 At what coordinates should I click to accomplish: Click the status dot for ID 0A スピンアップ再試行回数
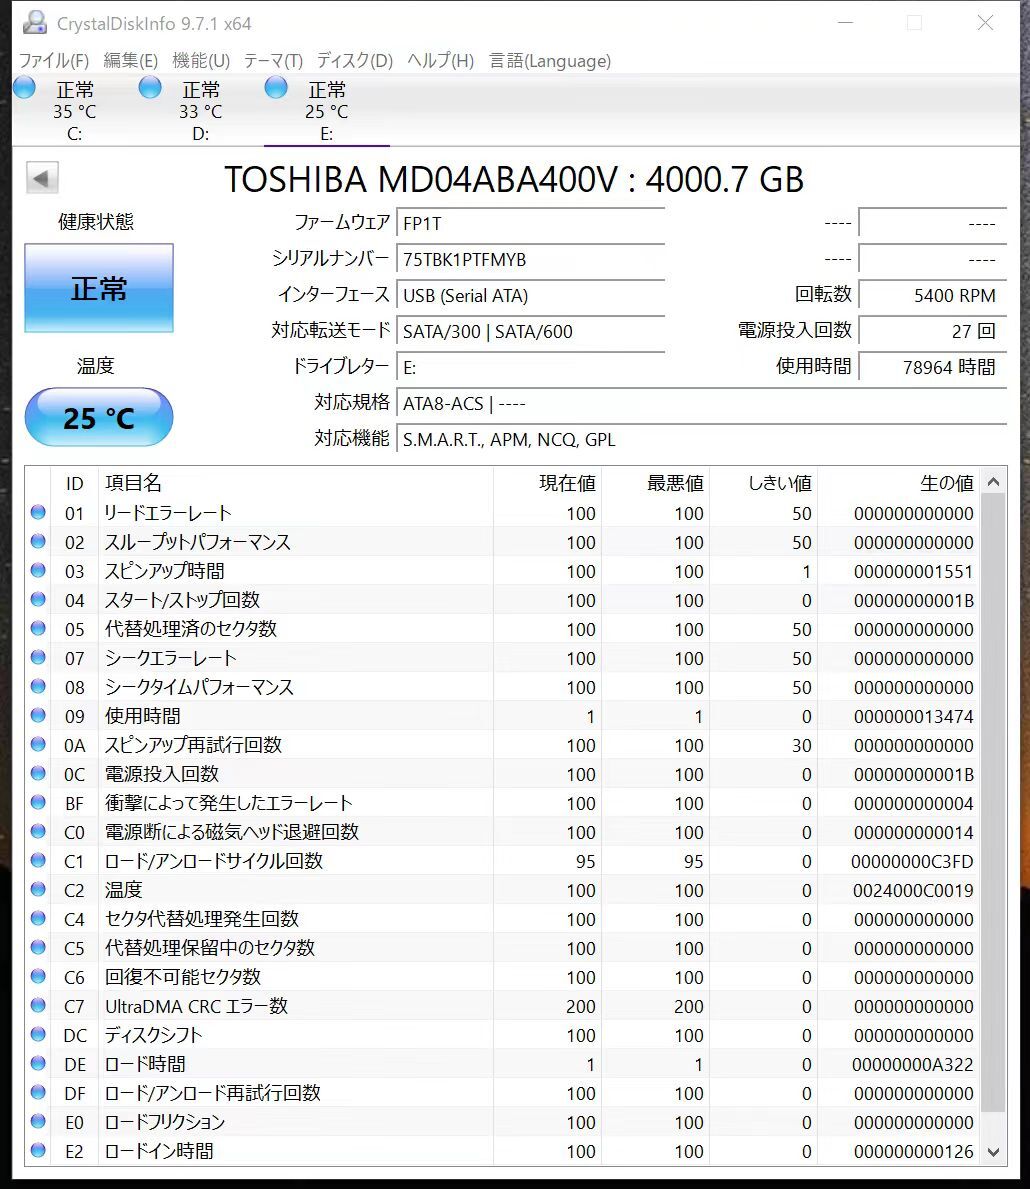pos(38,744)
